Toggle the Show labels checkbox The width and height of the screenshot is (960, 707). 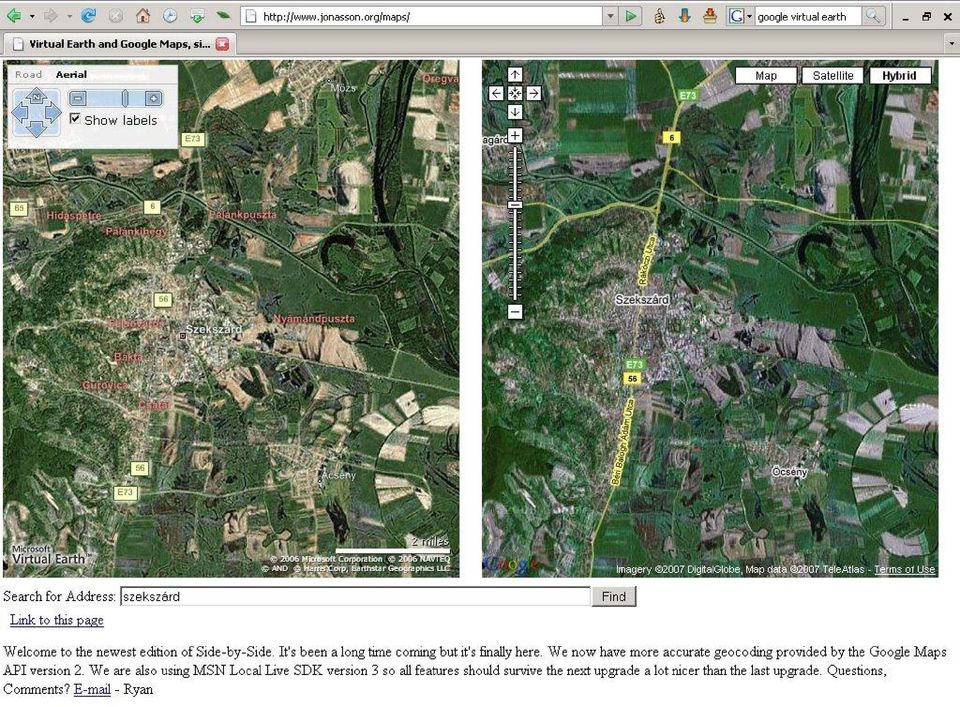click(75, 119)
